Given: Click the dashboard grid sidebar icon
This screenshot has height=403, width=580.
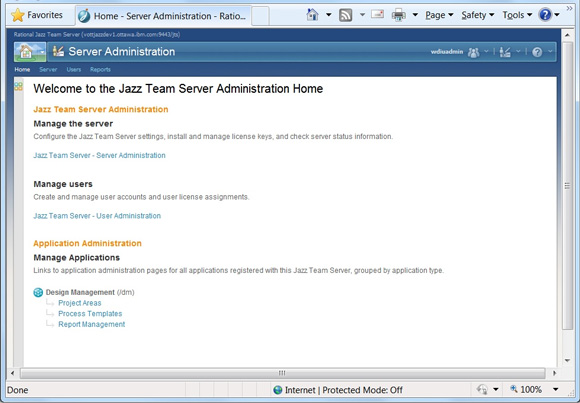Looking at the screenshot, I should (18, 87).
